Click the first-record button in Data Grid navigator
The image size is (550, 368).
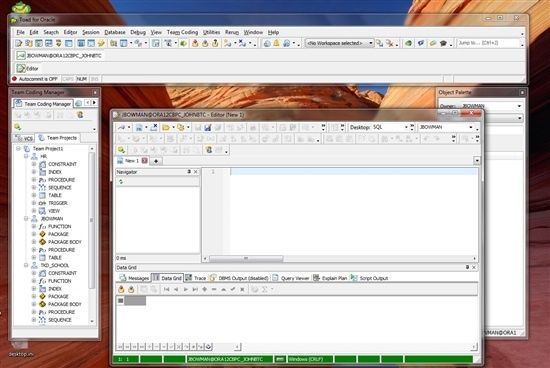pyautogui.click(x=167, y=289)
